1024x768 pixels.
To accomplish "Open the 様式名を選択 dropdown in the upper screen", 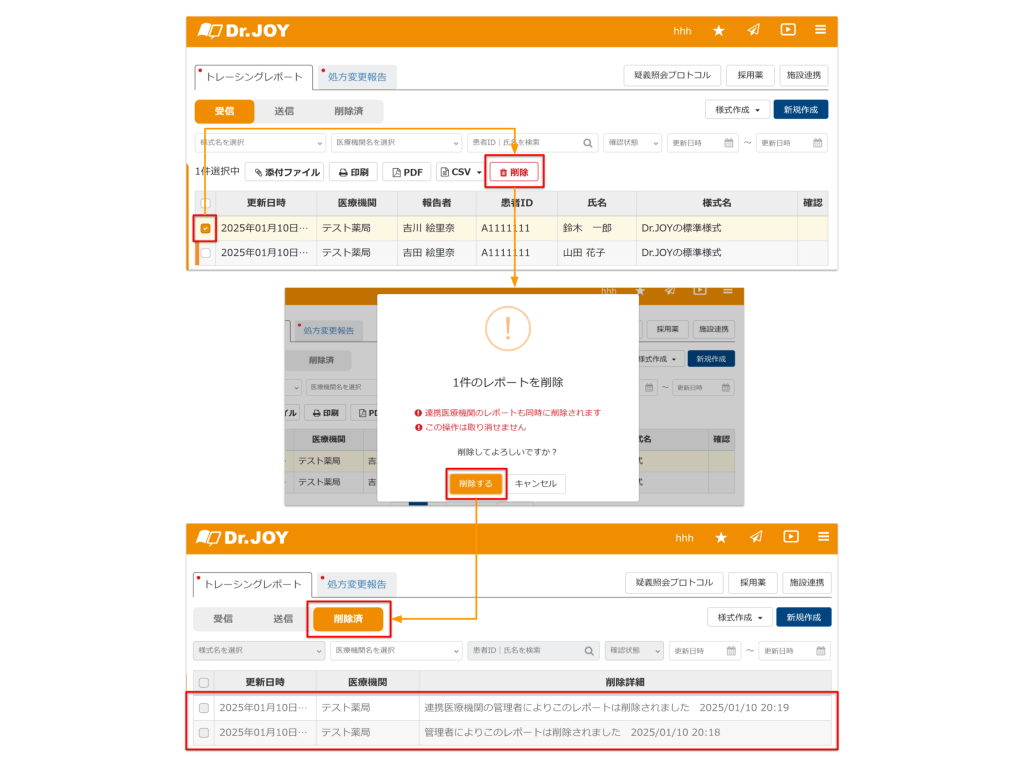I will (260, 143).
